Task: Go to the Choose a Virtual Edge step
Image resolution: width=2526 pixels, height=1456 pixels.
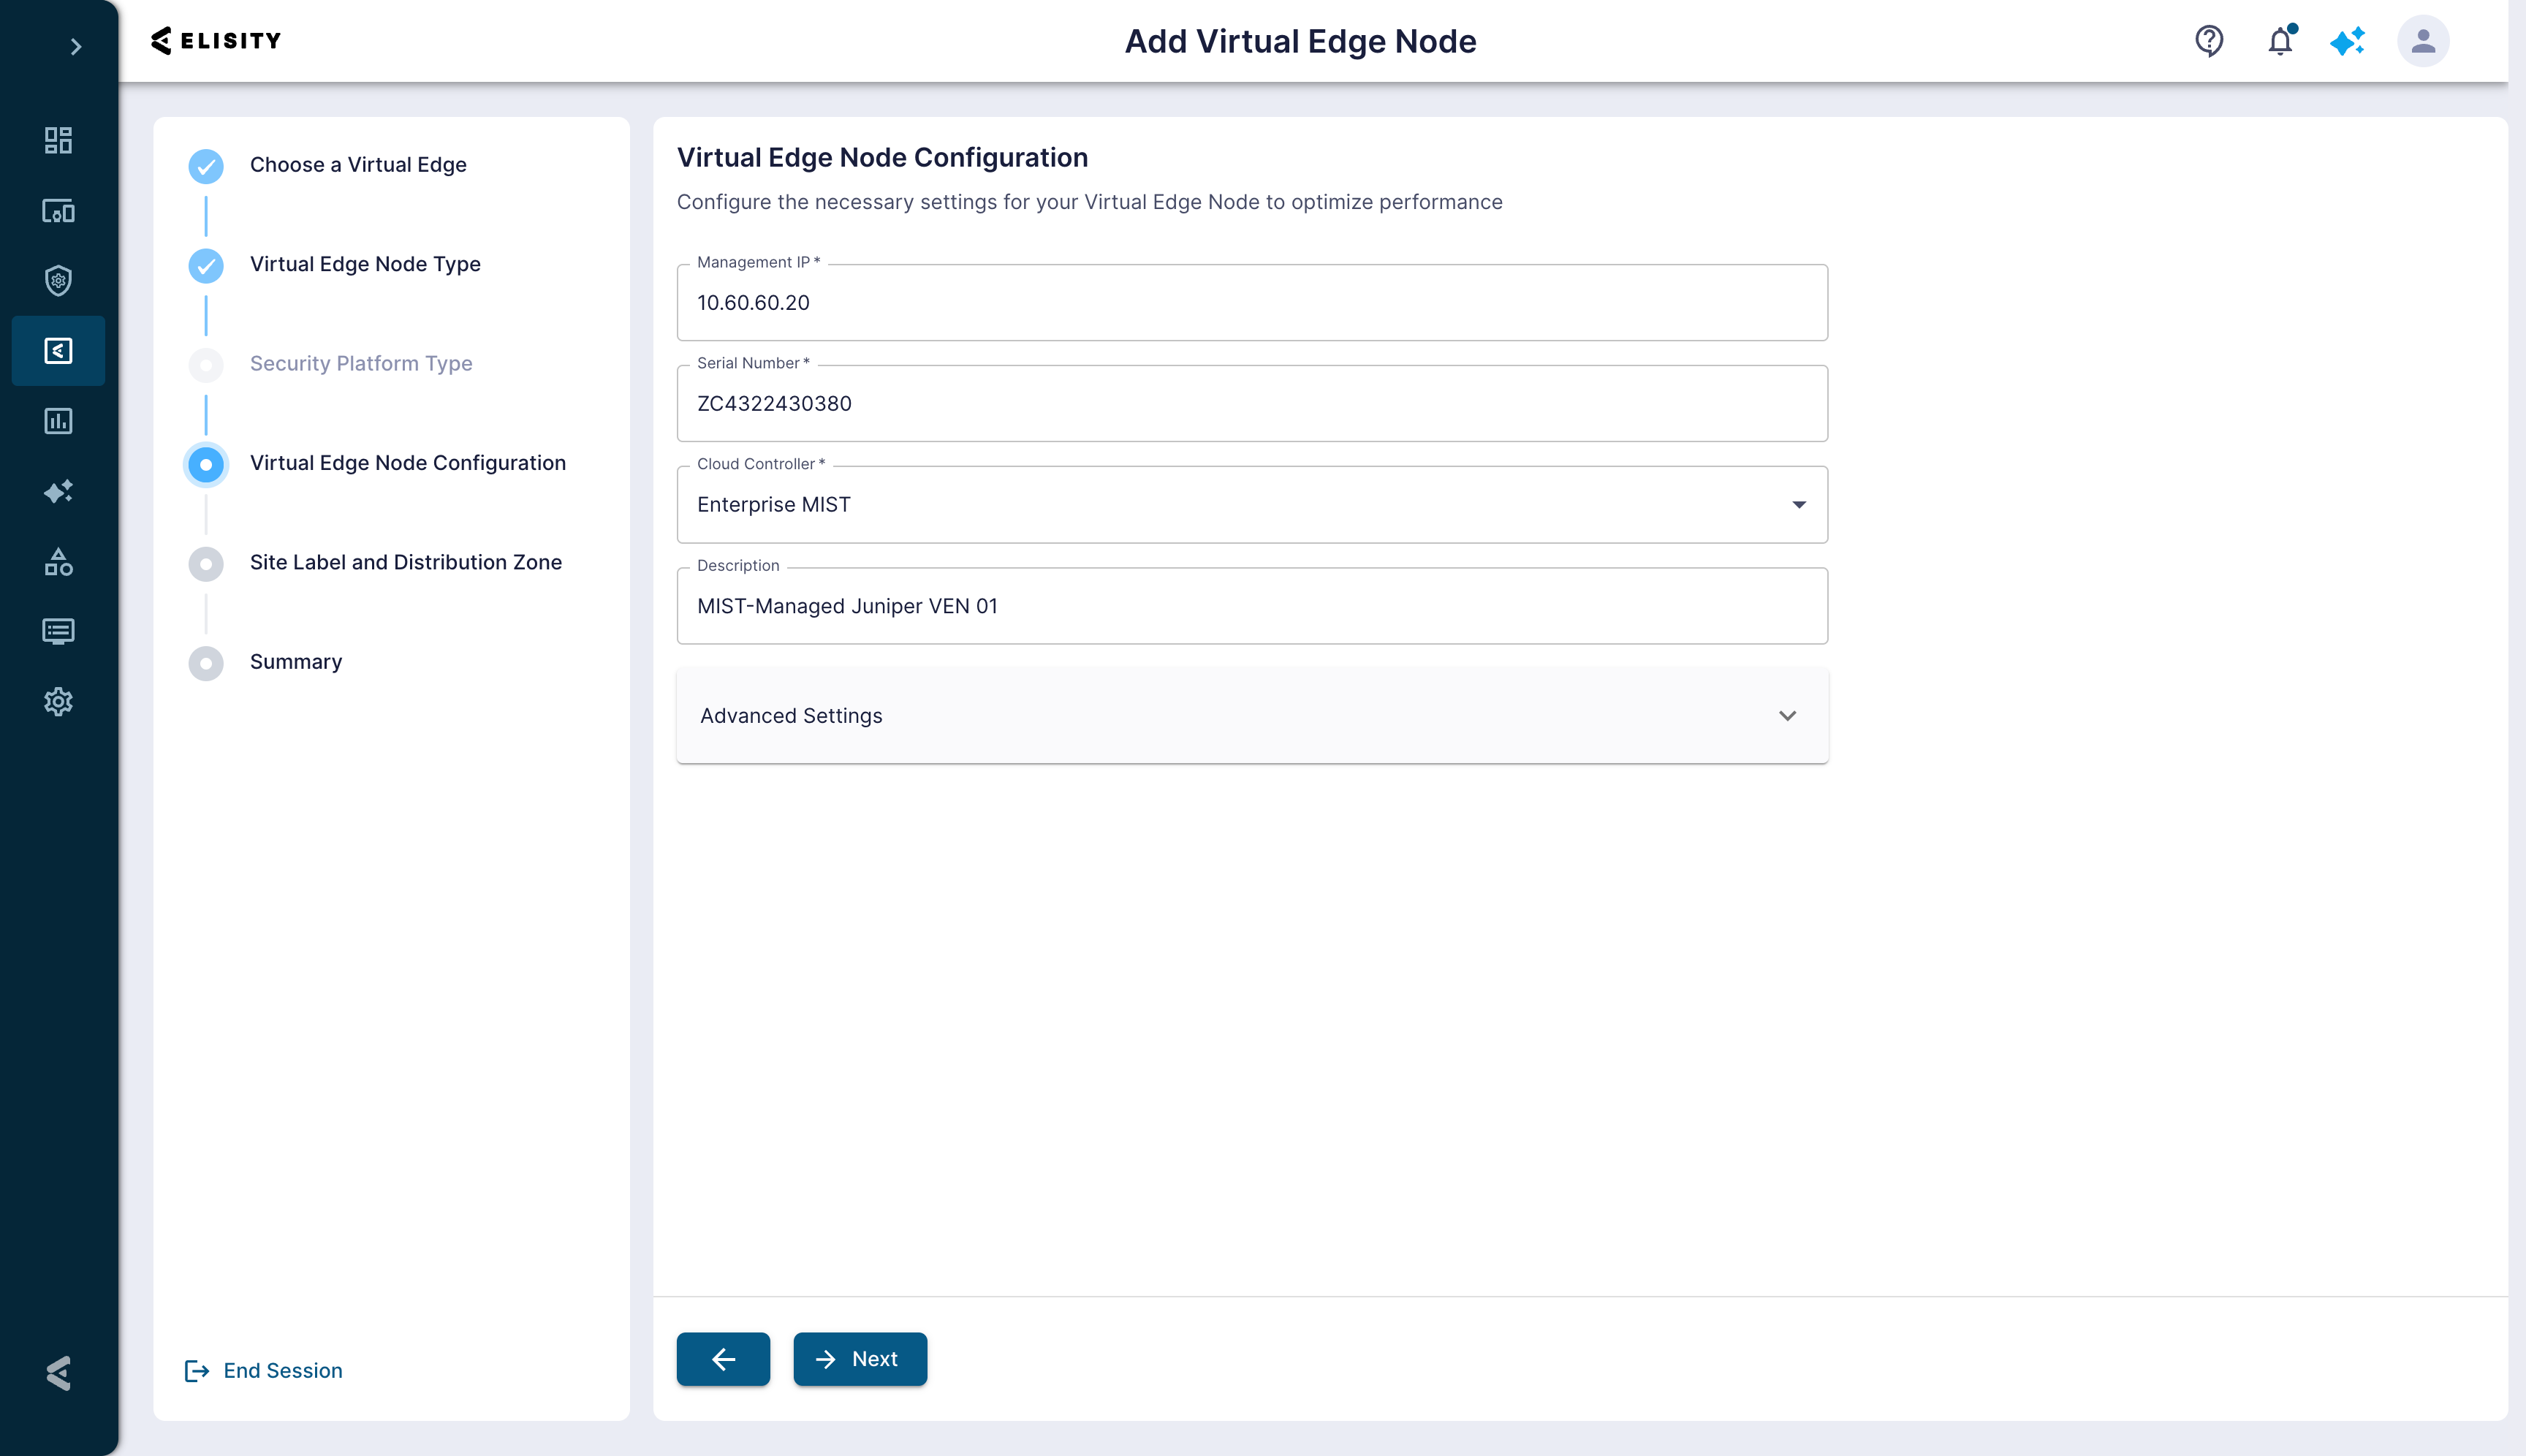Action: (x=358, y=165)
